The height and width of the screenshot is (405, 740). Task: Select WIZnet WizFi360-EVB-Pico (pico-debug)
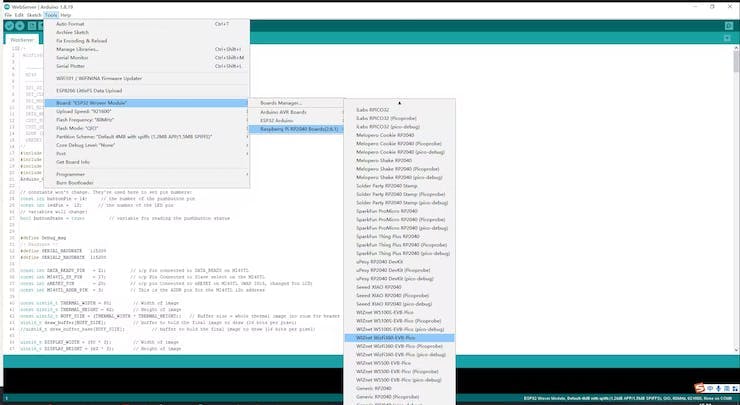399,354
